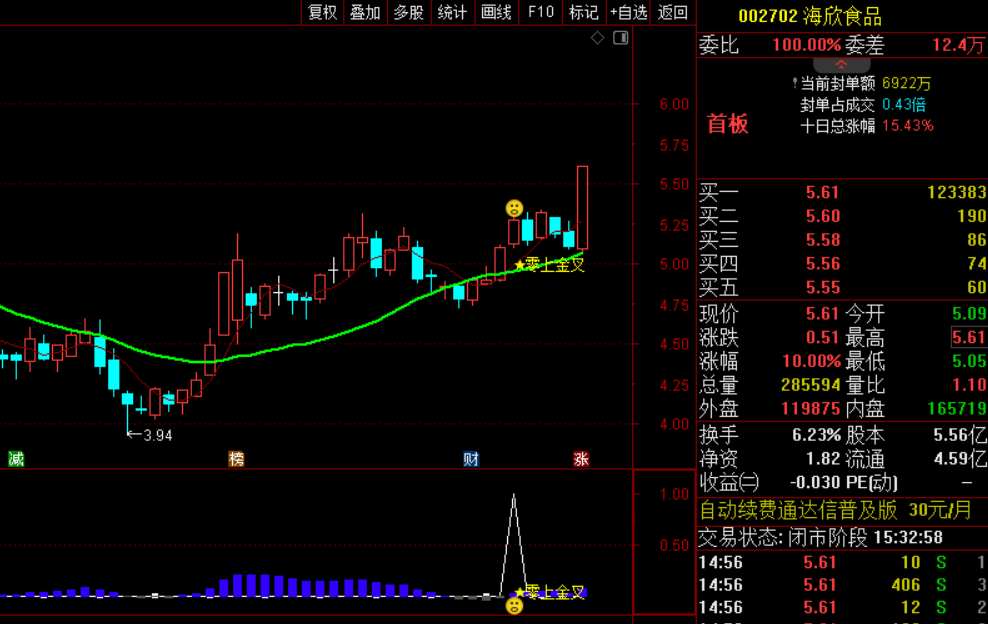This screenshot has height=624, width=988.
Task: Open the F10 company info
Action: (x=541, y=12)
